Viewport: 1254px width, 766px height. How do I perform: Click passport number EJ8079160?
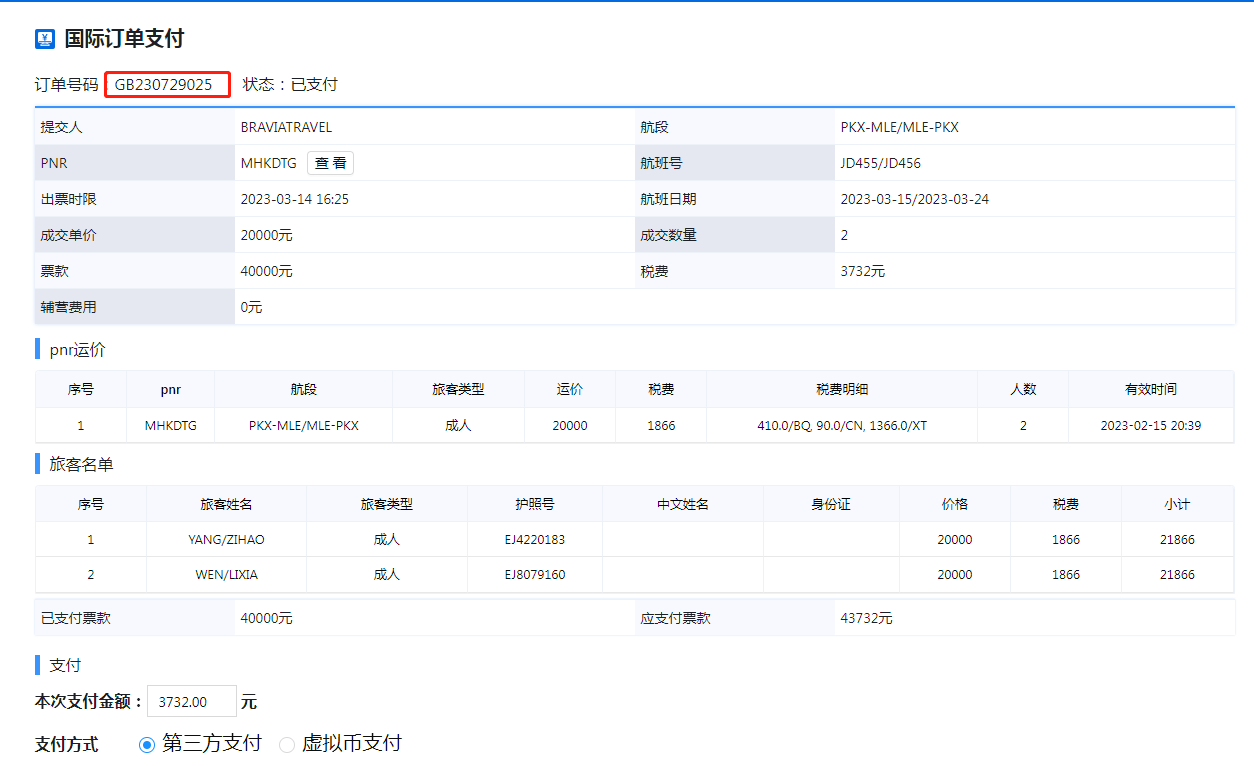pos(534,574)
